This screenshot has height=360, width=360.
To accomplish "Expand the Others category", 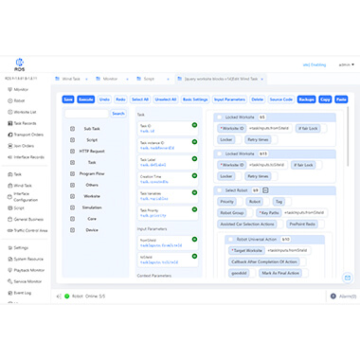I will click(x=72, y=185).
